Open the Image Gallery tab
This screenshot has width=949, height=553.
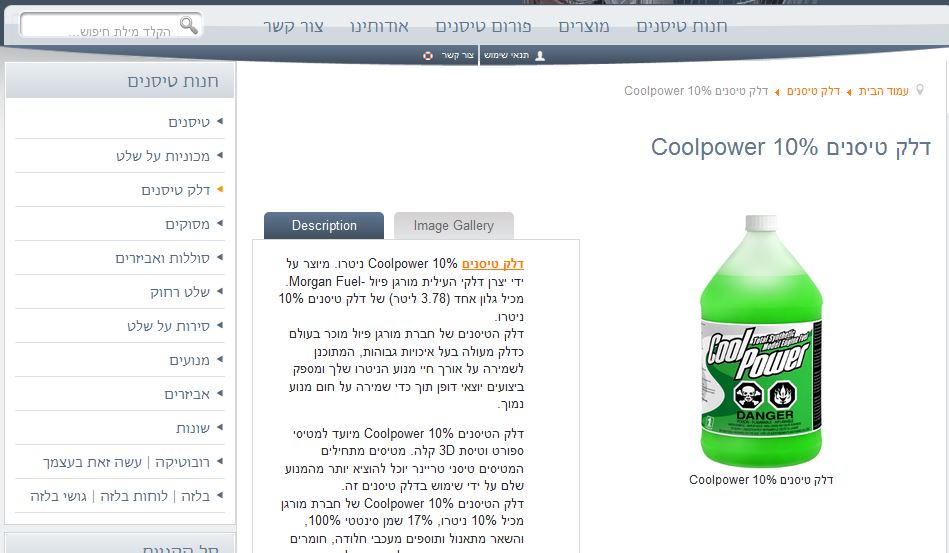click(x=454, y=226)
